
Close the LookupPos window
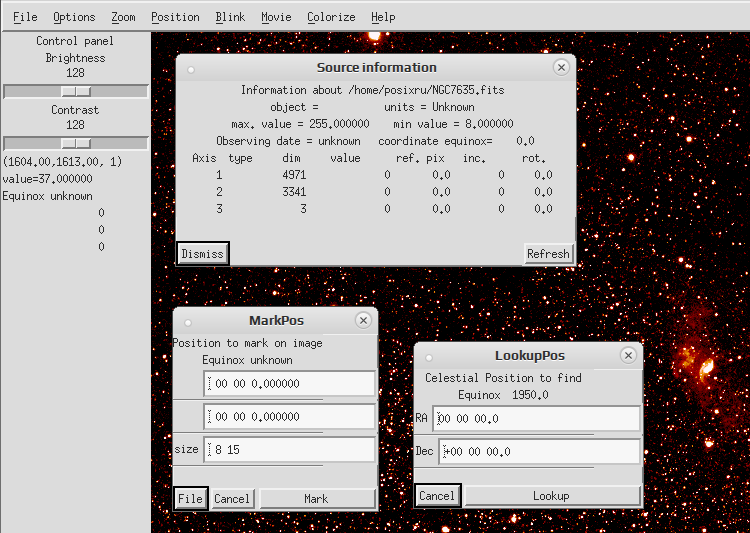(629, 355)
